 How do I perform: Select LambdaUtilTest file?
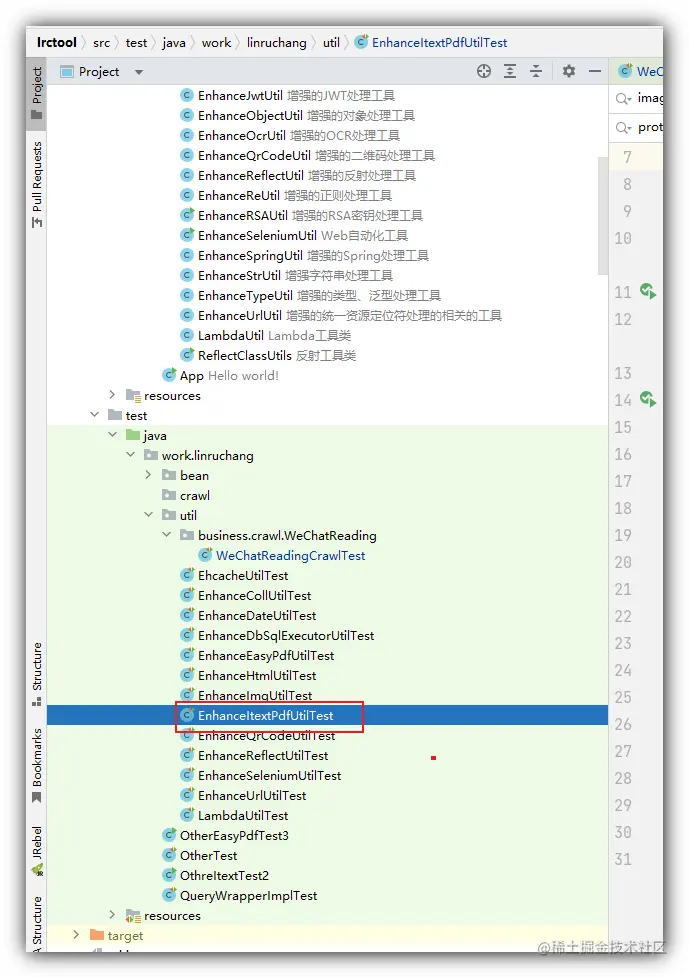click(x=234, y=815)
